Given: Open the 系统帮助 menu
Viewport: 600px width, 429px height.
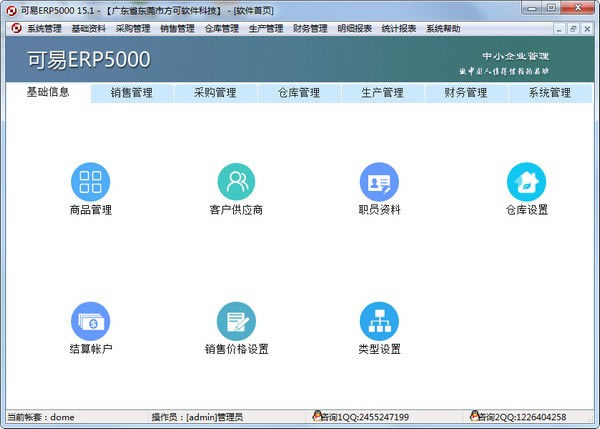Looking at the screenshot, I should click(x=443, y=29).
